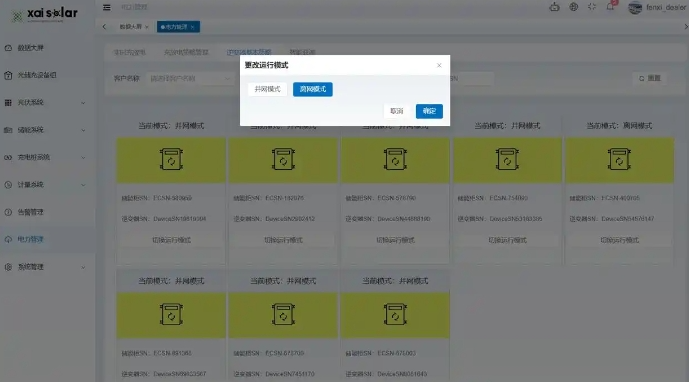Open notifications bell icon

pyautogui.click(x=610, y=7)
